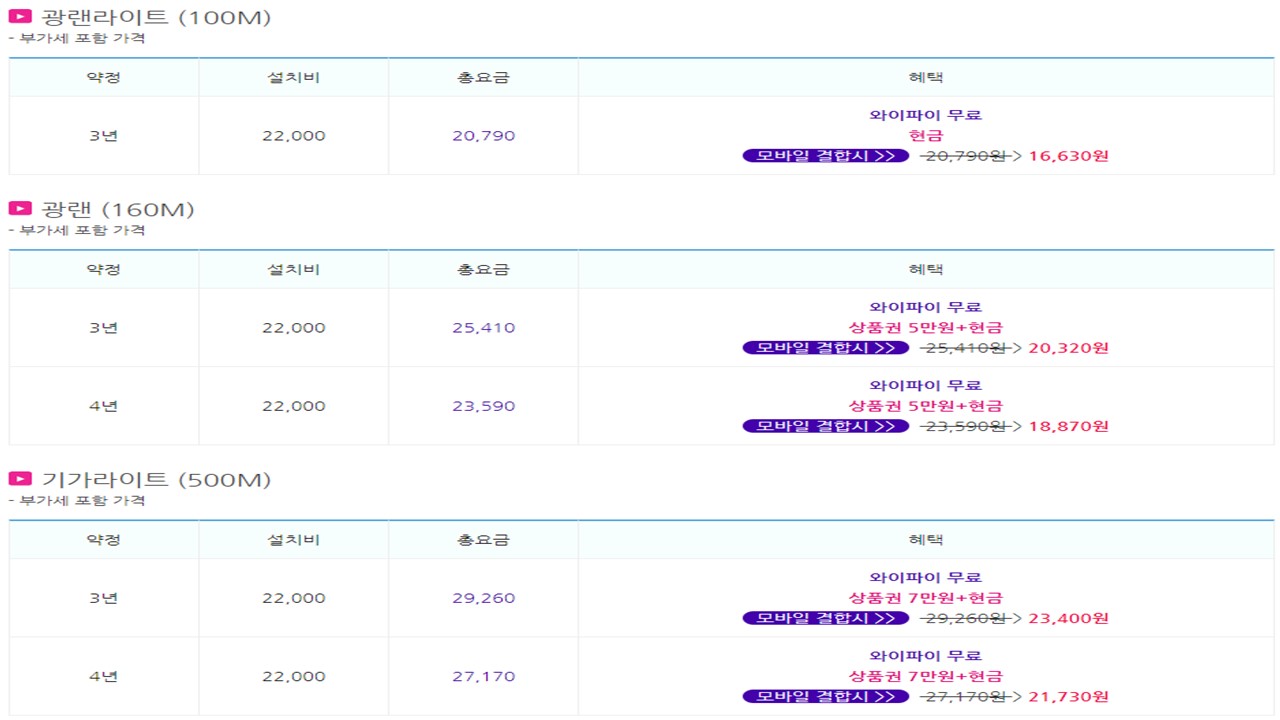The width and height of the screenshot is (1280, 720).
Task: Click 모바일 결합시 button in 광랜 3년 row
Action: click(x=826, y=348)
